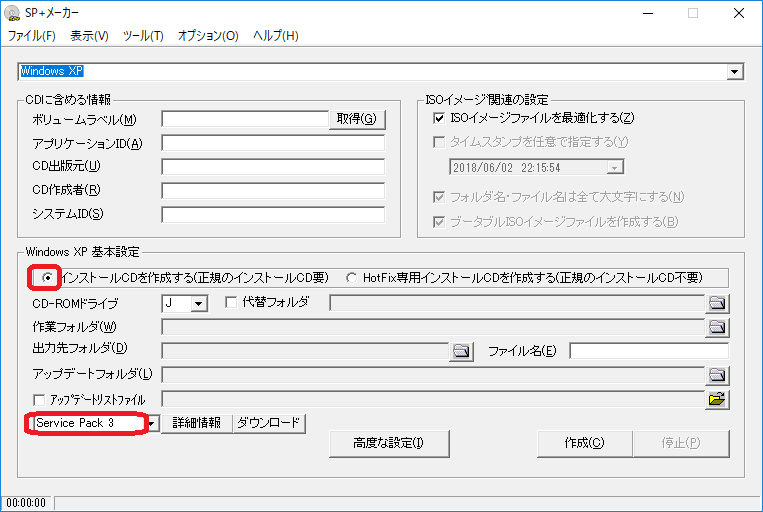Select HotFix専用インストールCDを作成する radio button
Screen dimensions: 763x512
(351, 278)
